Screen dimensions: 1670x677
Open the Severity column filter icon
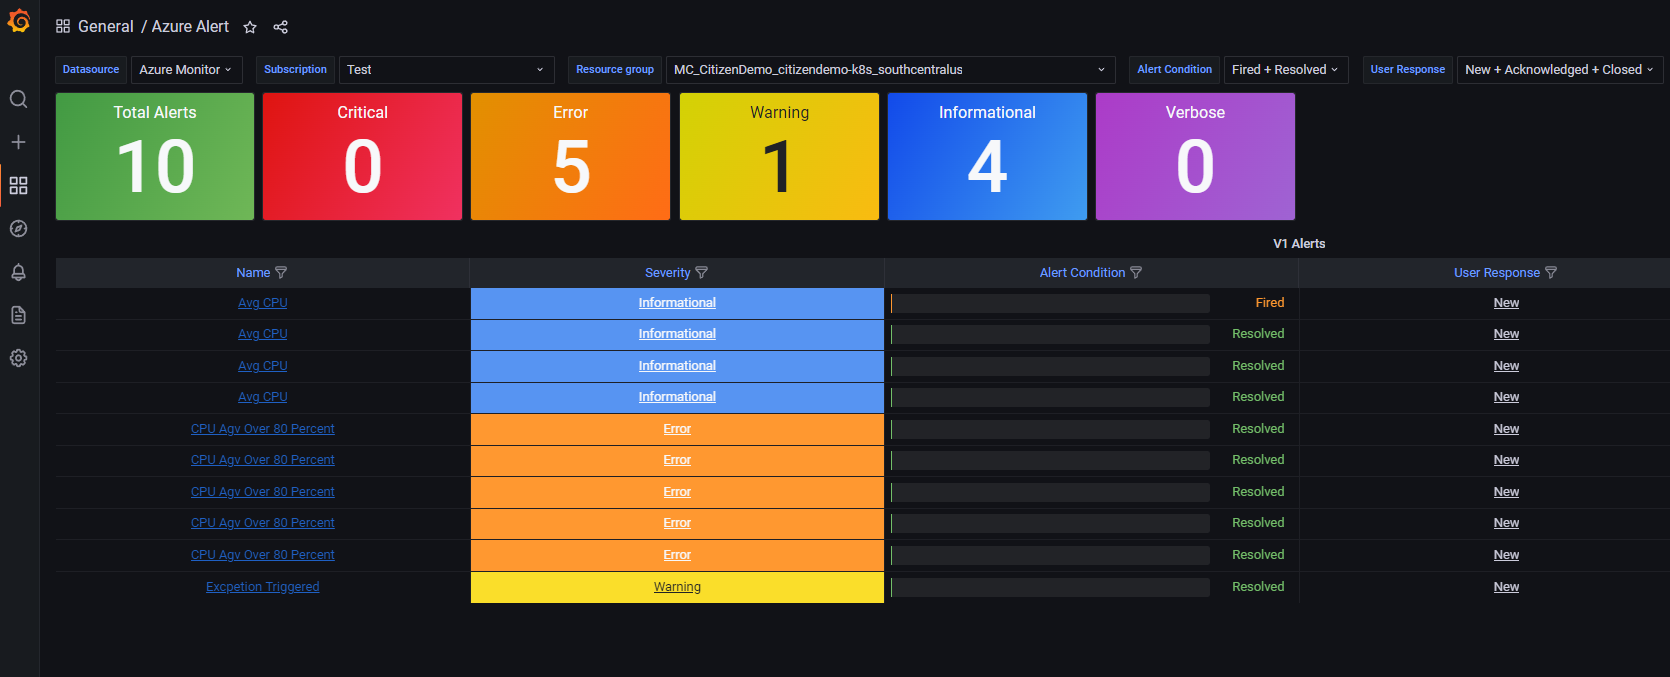click(701, 272)
